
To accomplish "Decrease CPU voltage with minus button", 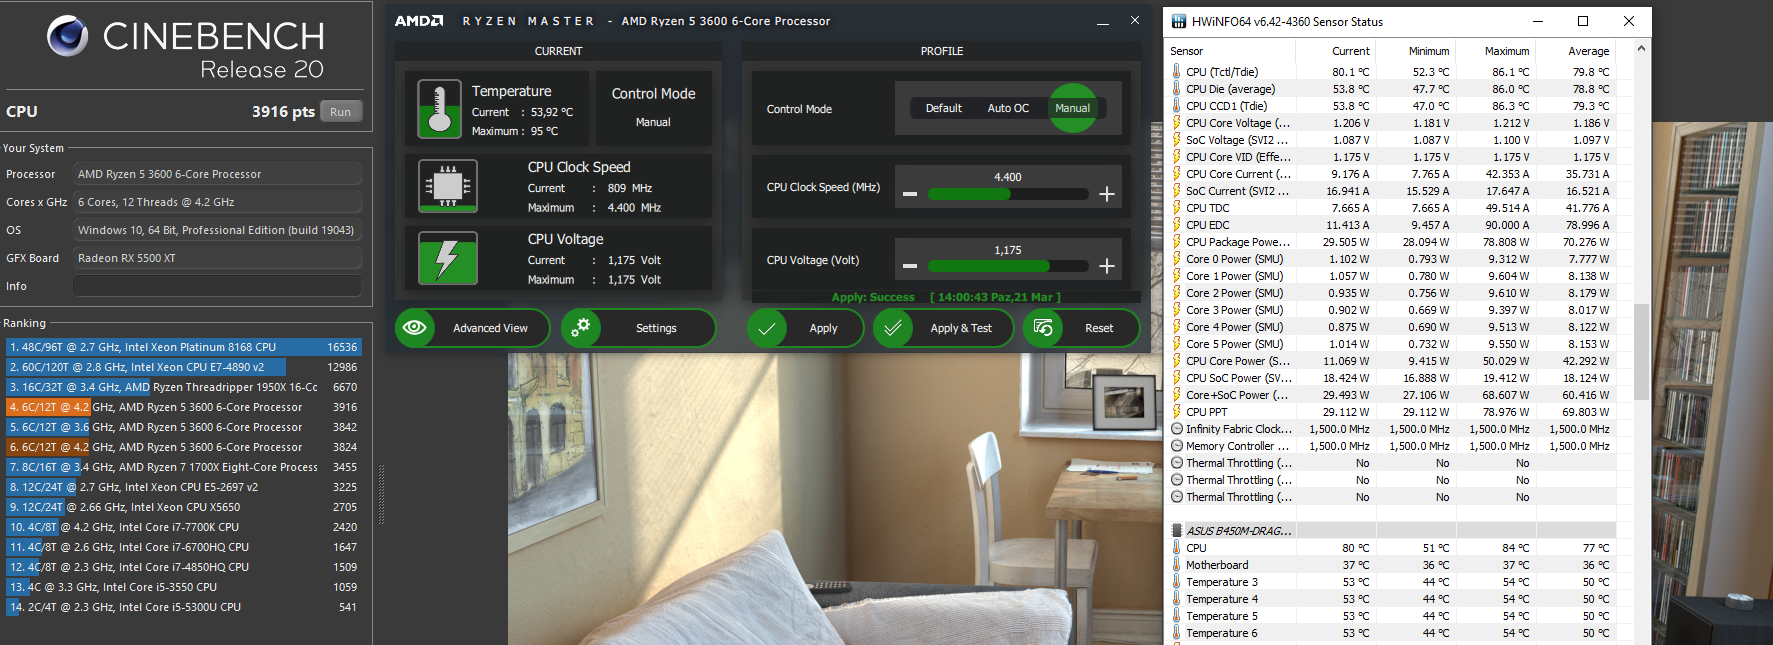I will tap(910, 266).
